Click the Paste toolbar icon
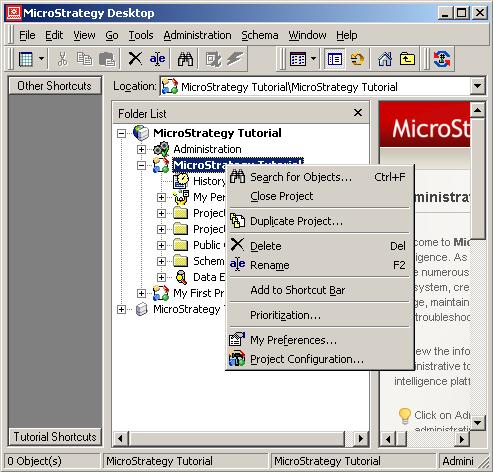493x472 pixels. 107,59
